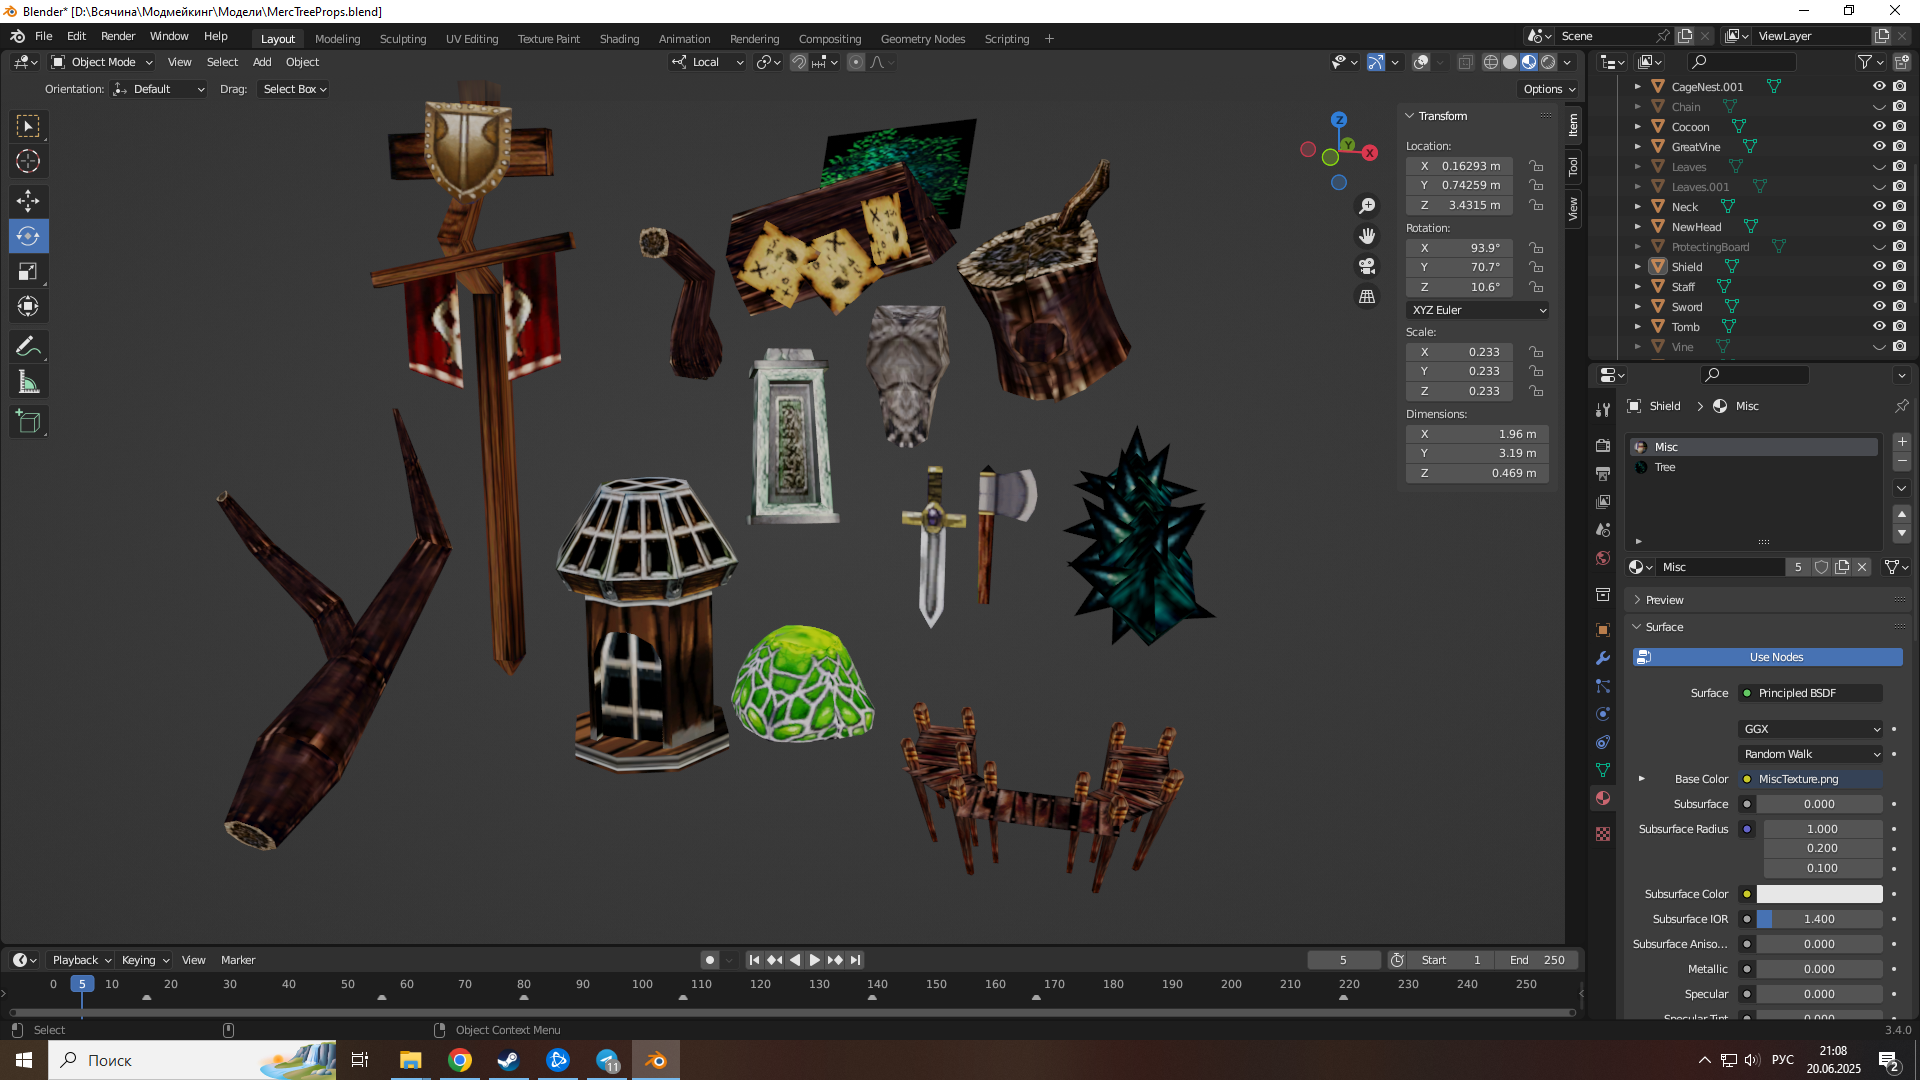
Task: Click the Subsurface Color swatch
Action: click(x=1819, y=894)
